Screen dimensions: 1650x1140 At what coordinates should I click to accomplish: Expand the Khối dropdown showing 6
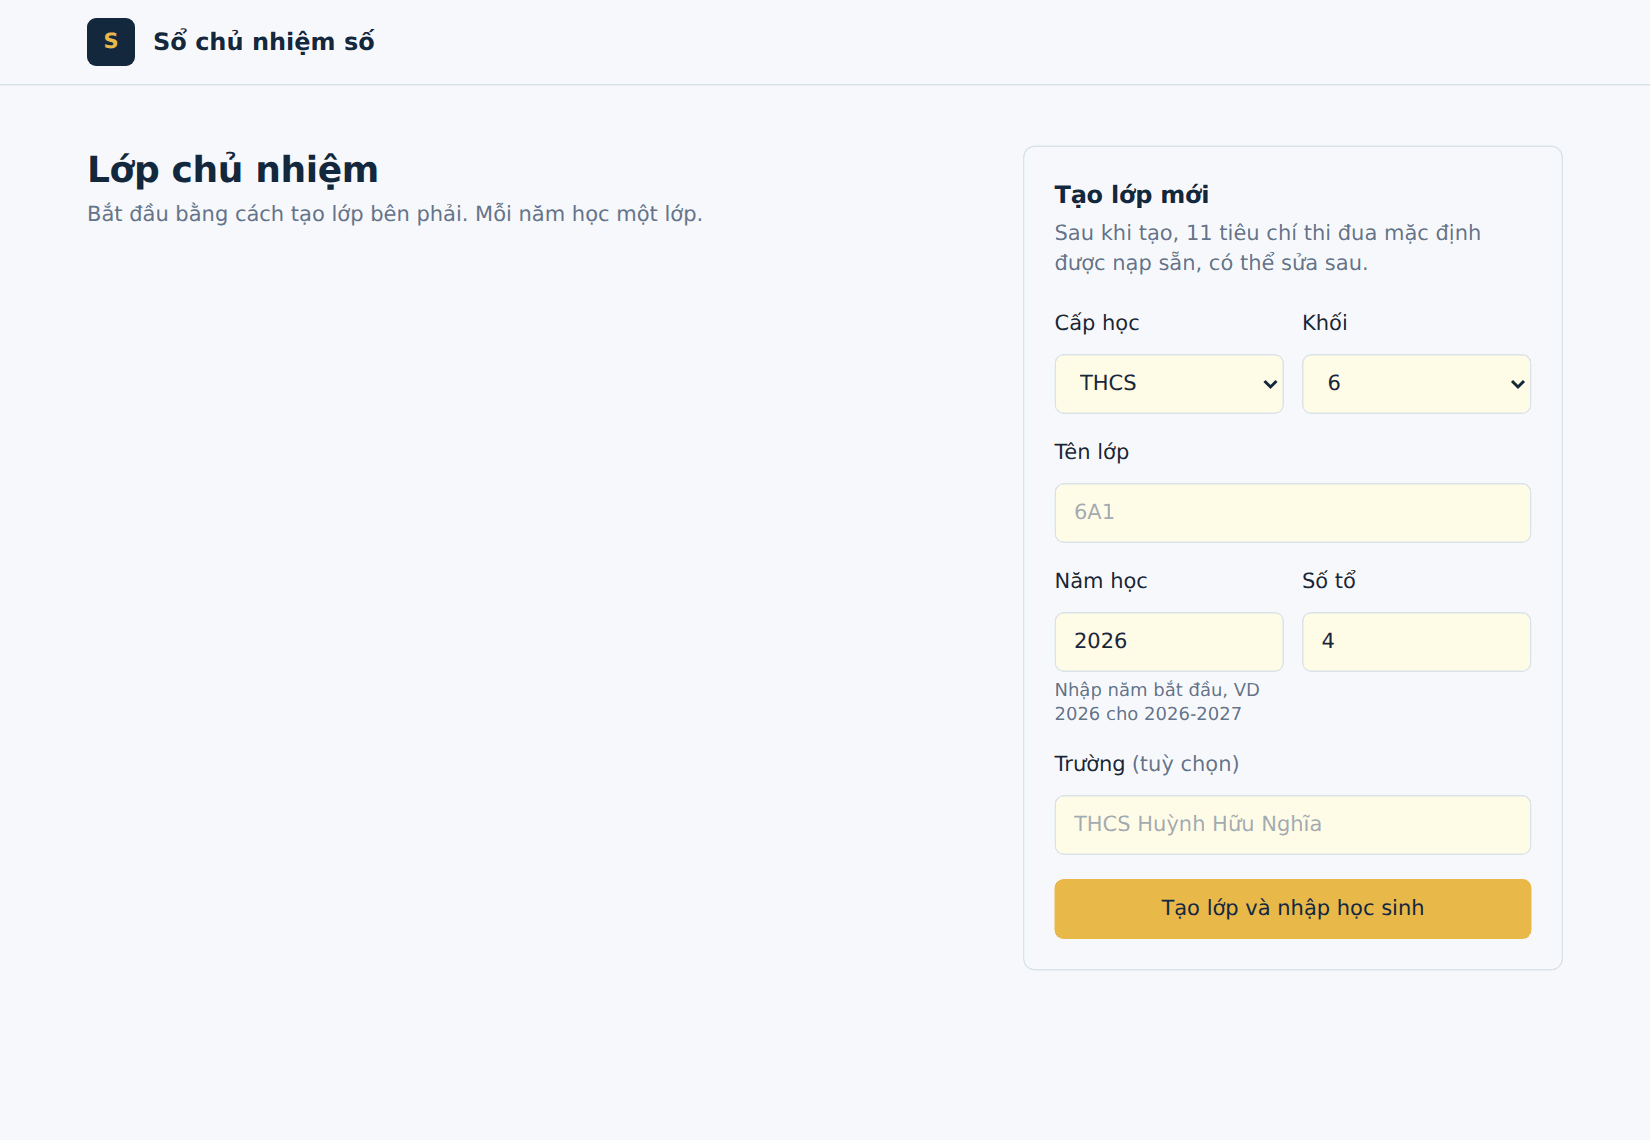pos(1416,384)
